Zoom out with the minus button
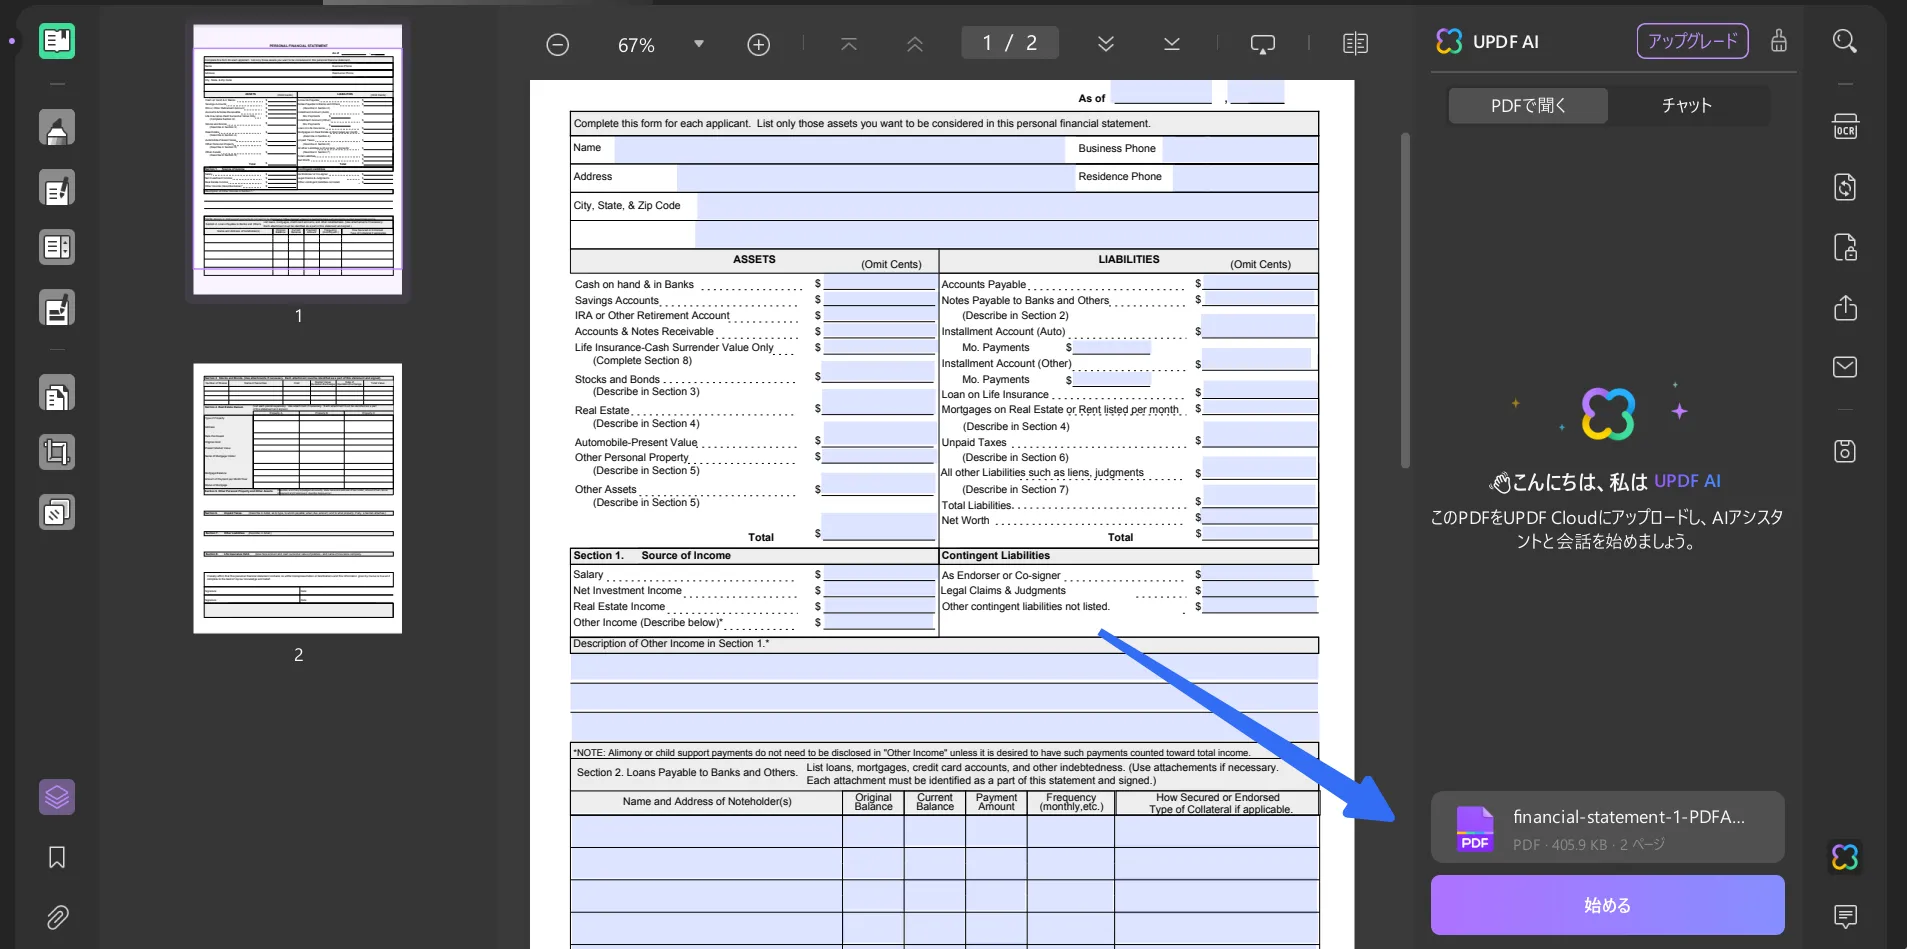The width and height of the screenshot is (1907, 949). [x=558, y=45]
